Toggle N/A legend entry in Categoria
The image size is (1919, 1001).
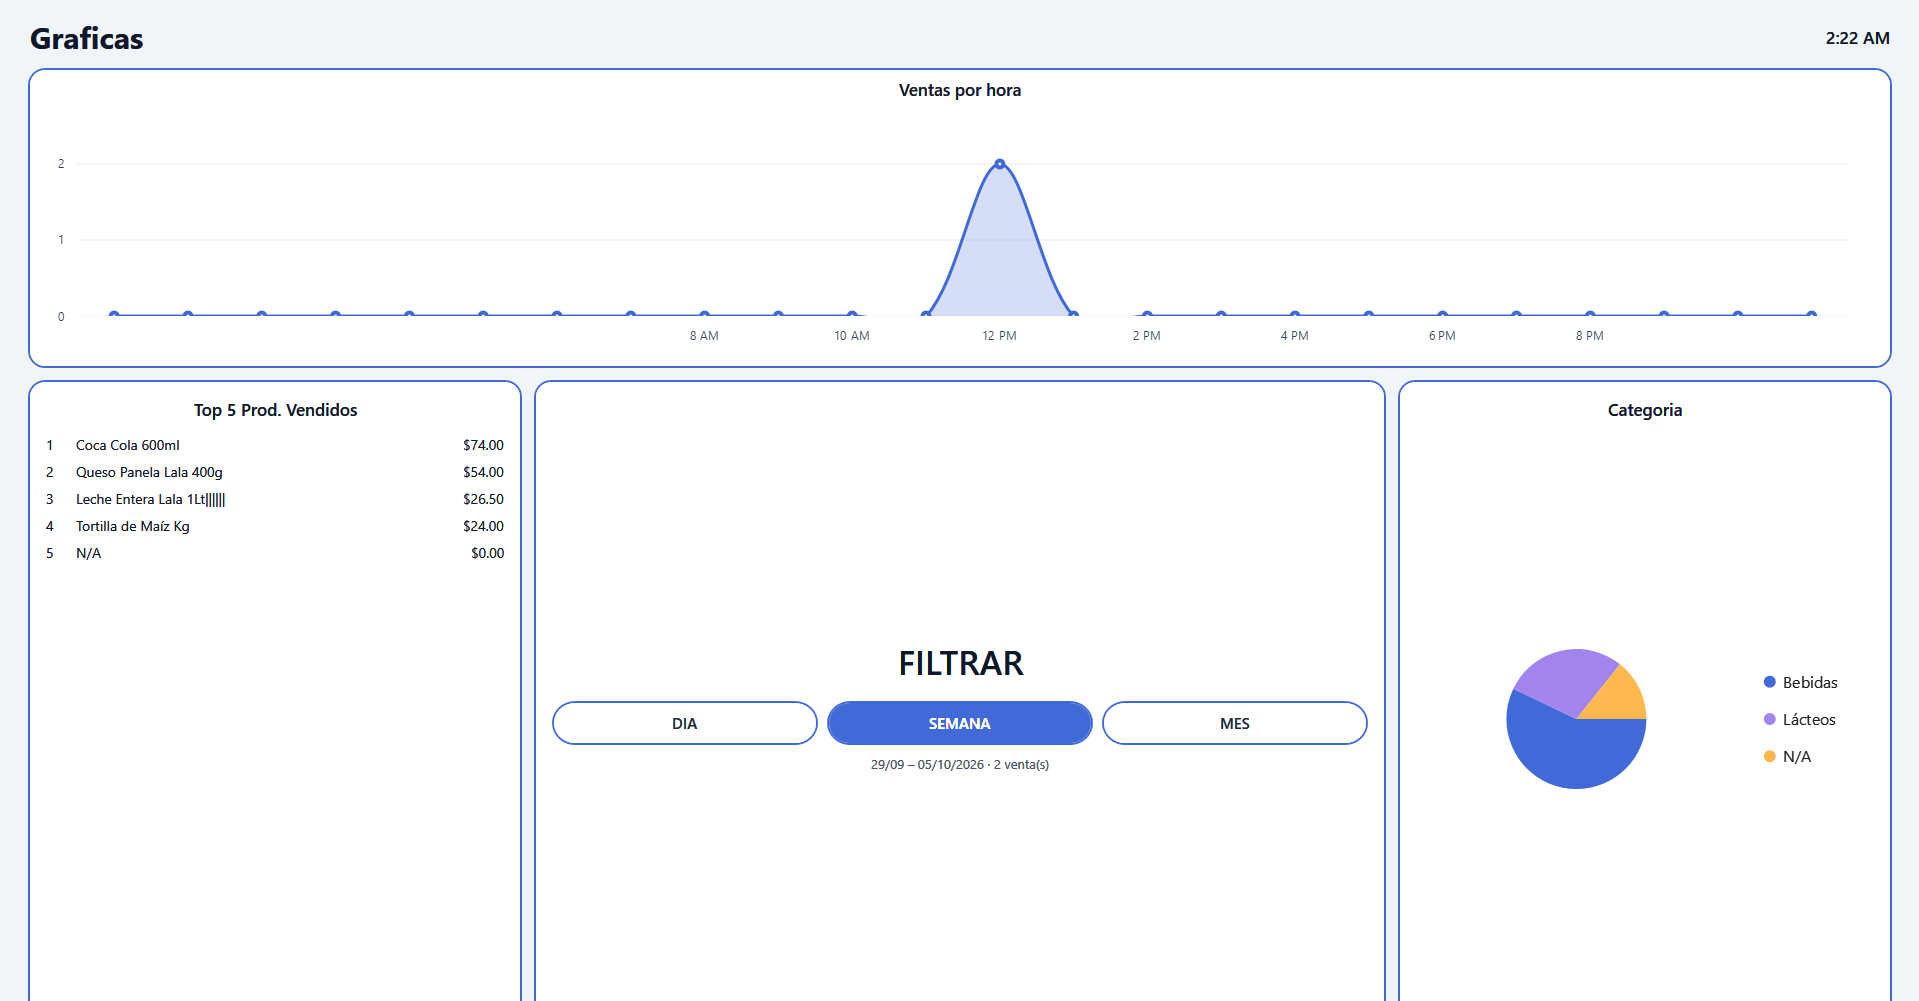[x=1787, y=756]
